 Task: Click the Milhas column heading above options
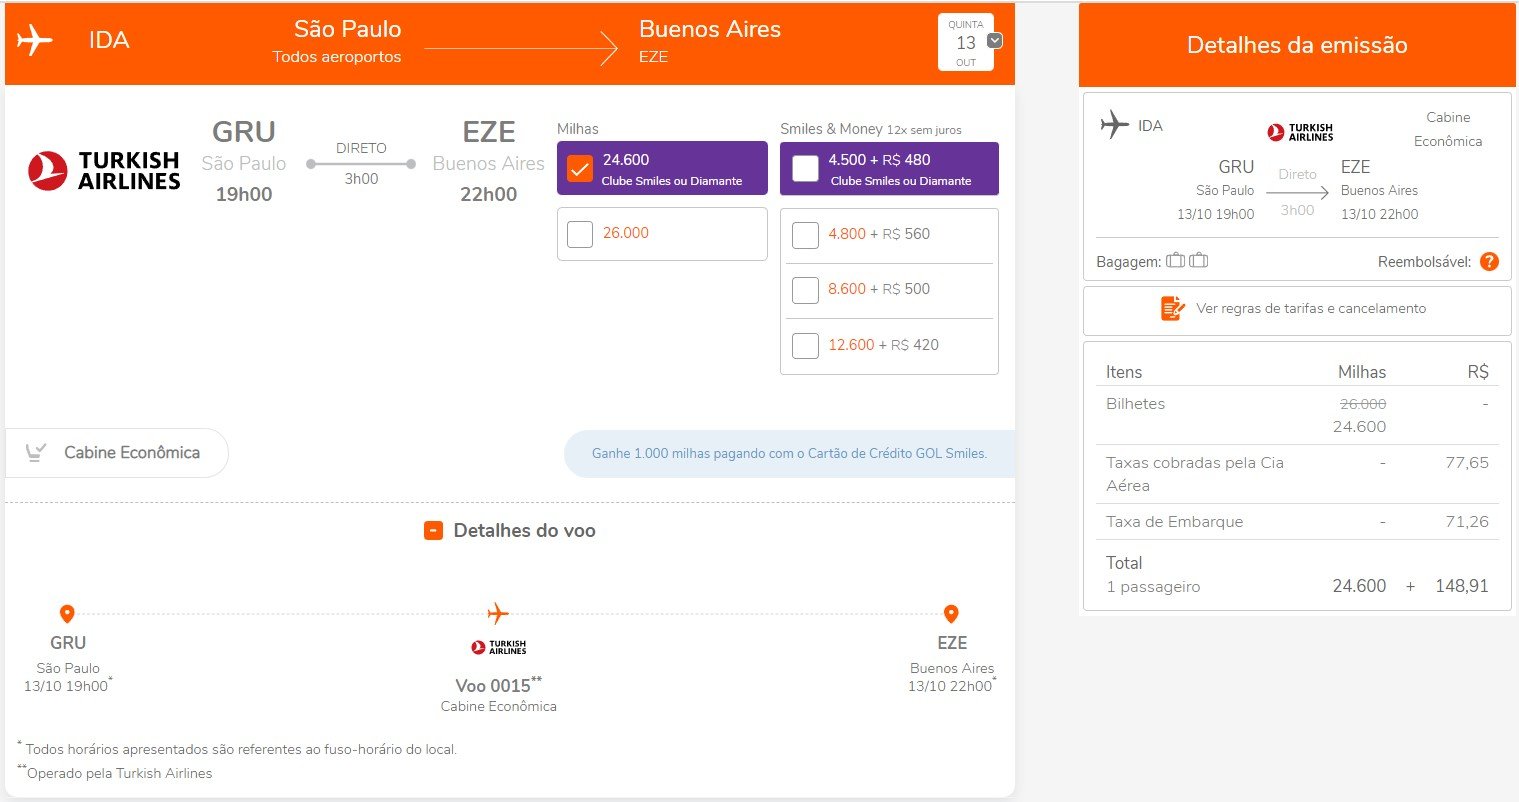click(x=578, y=129)
